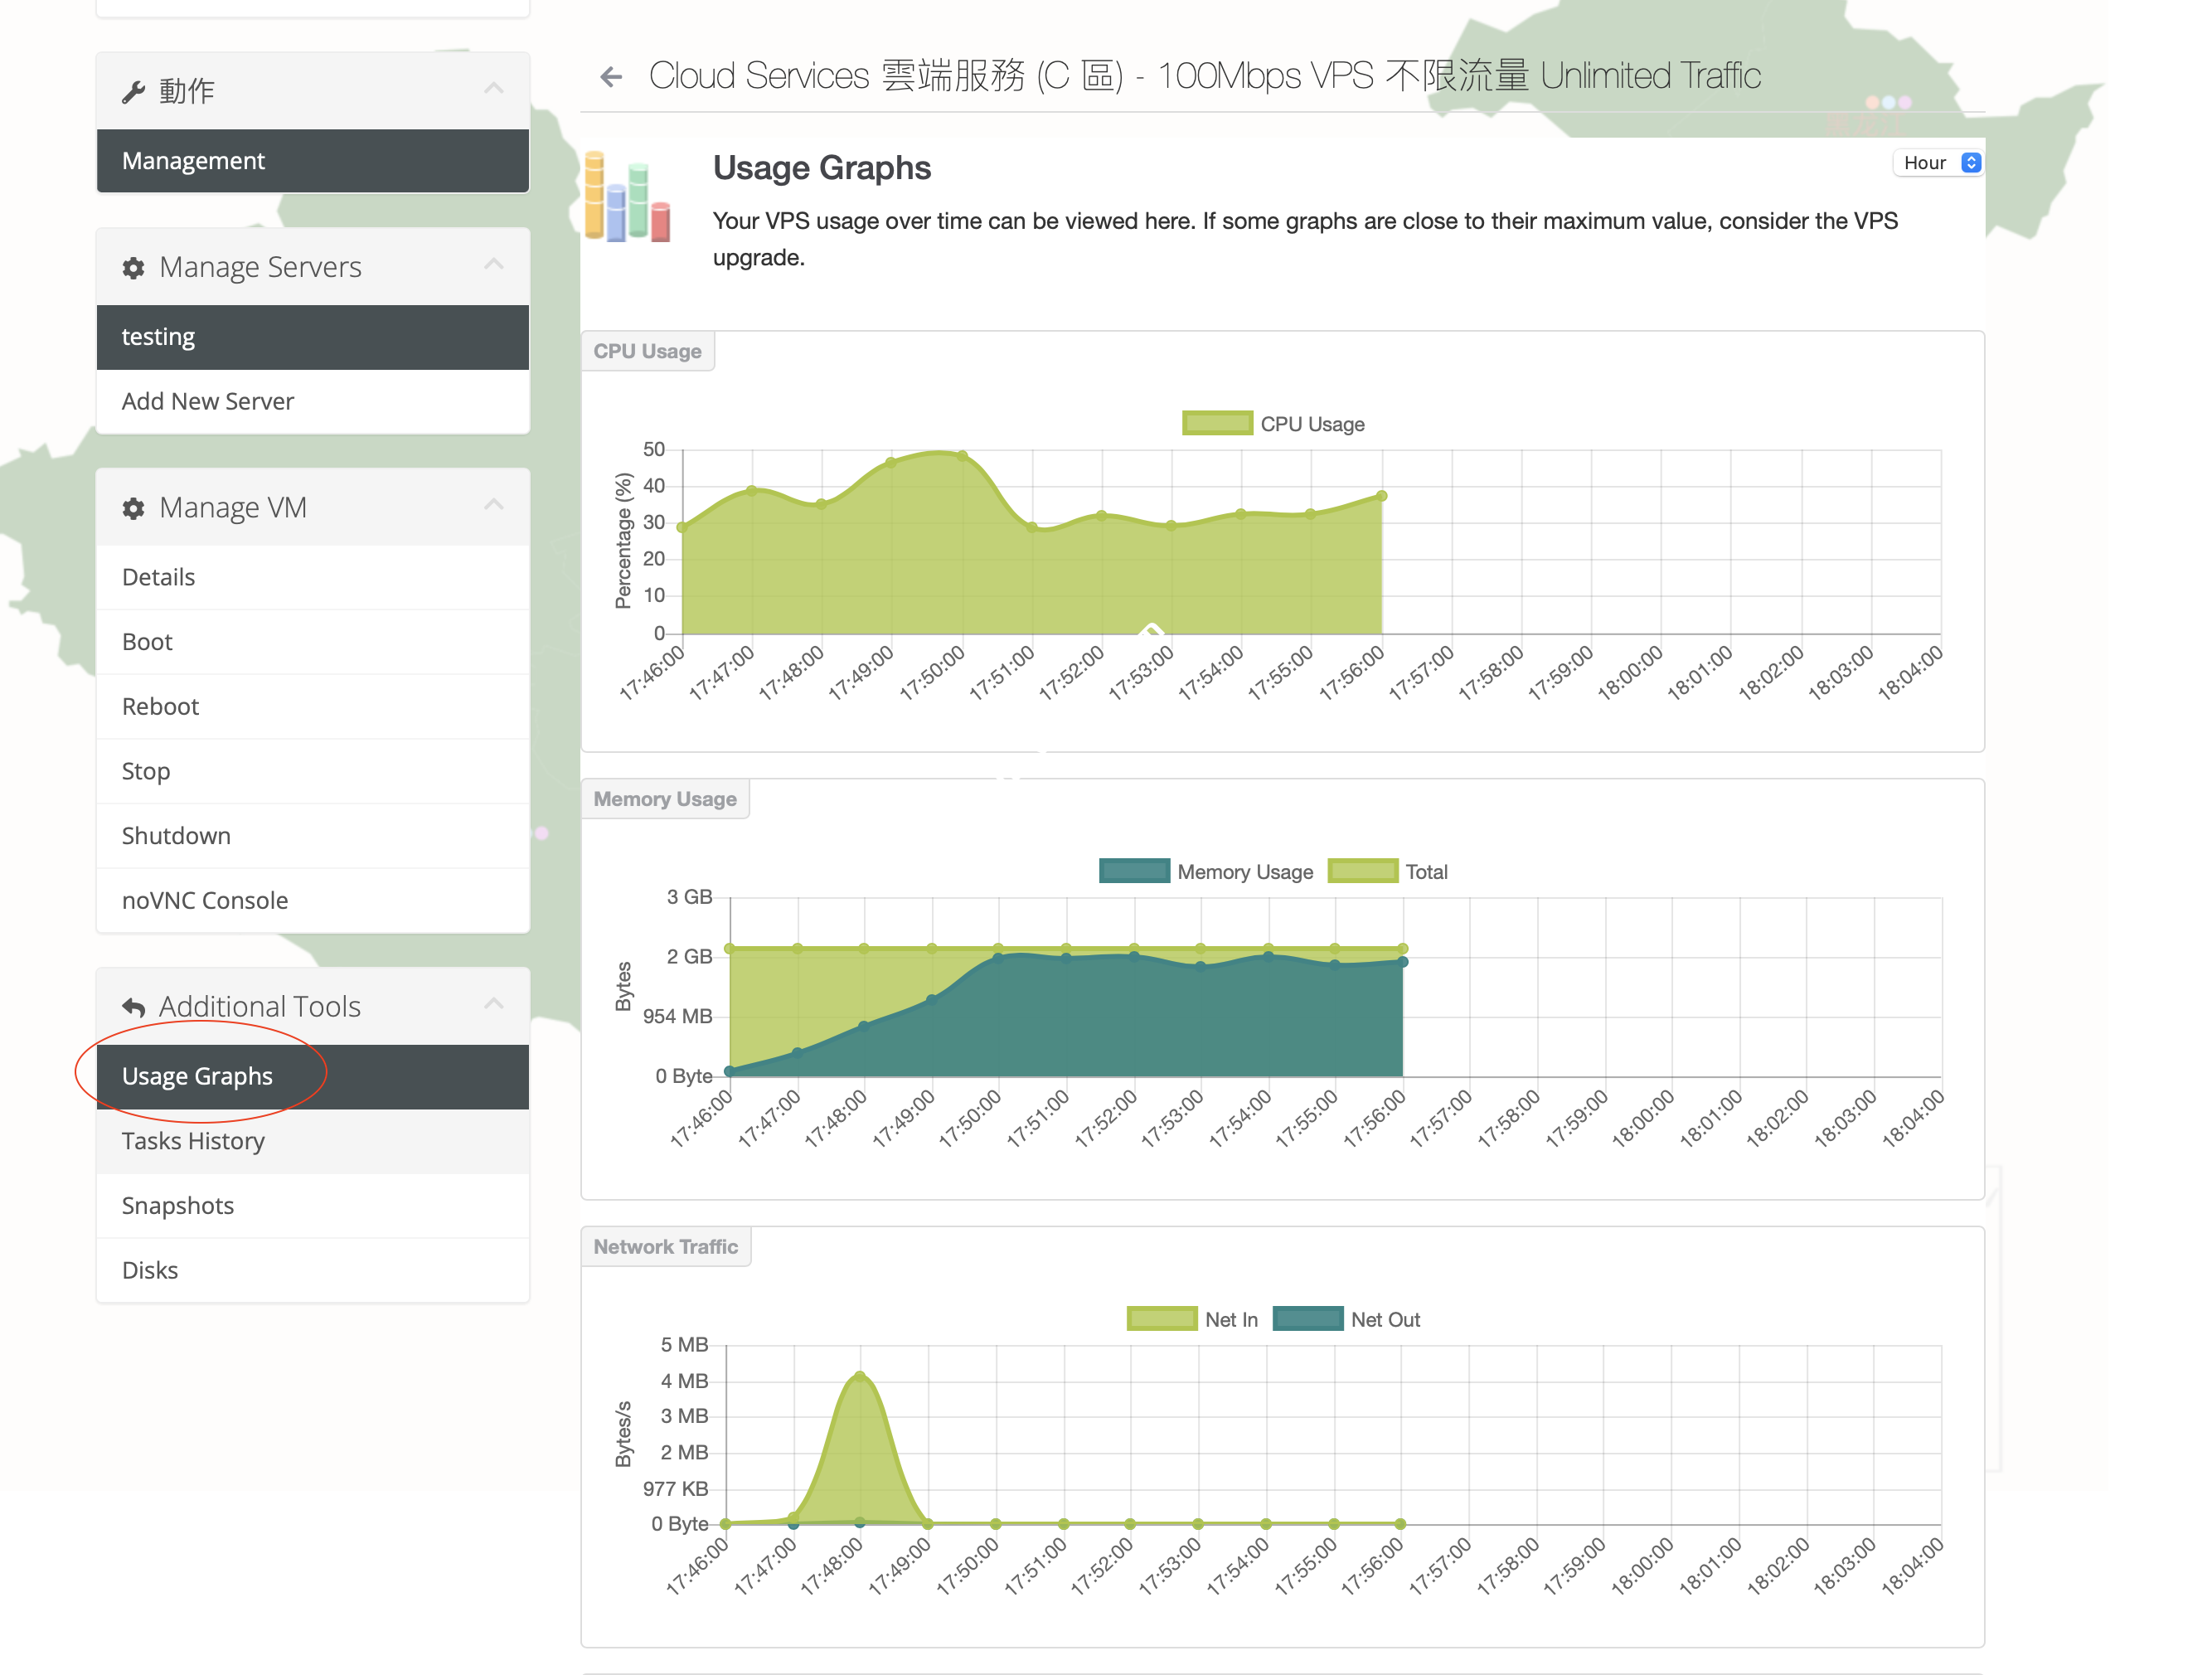Collapse the Additional Tools panel chevron

coord(493,1003)
